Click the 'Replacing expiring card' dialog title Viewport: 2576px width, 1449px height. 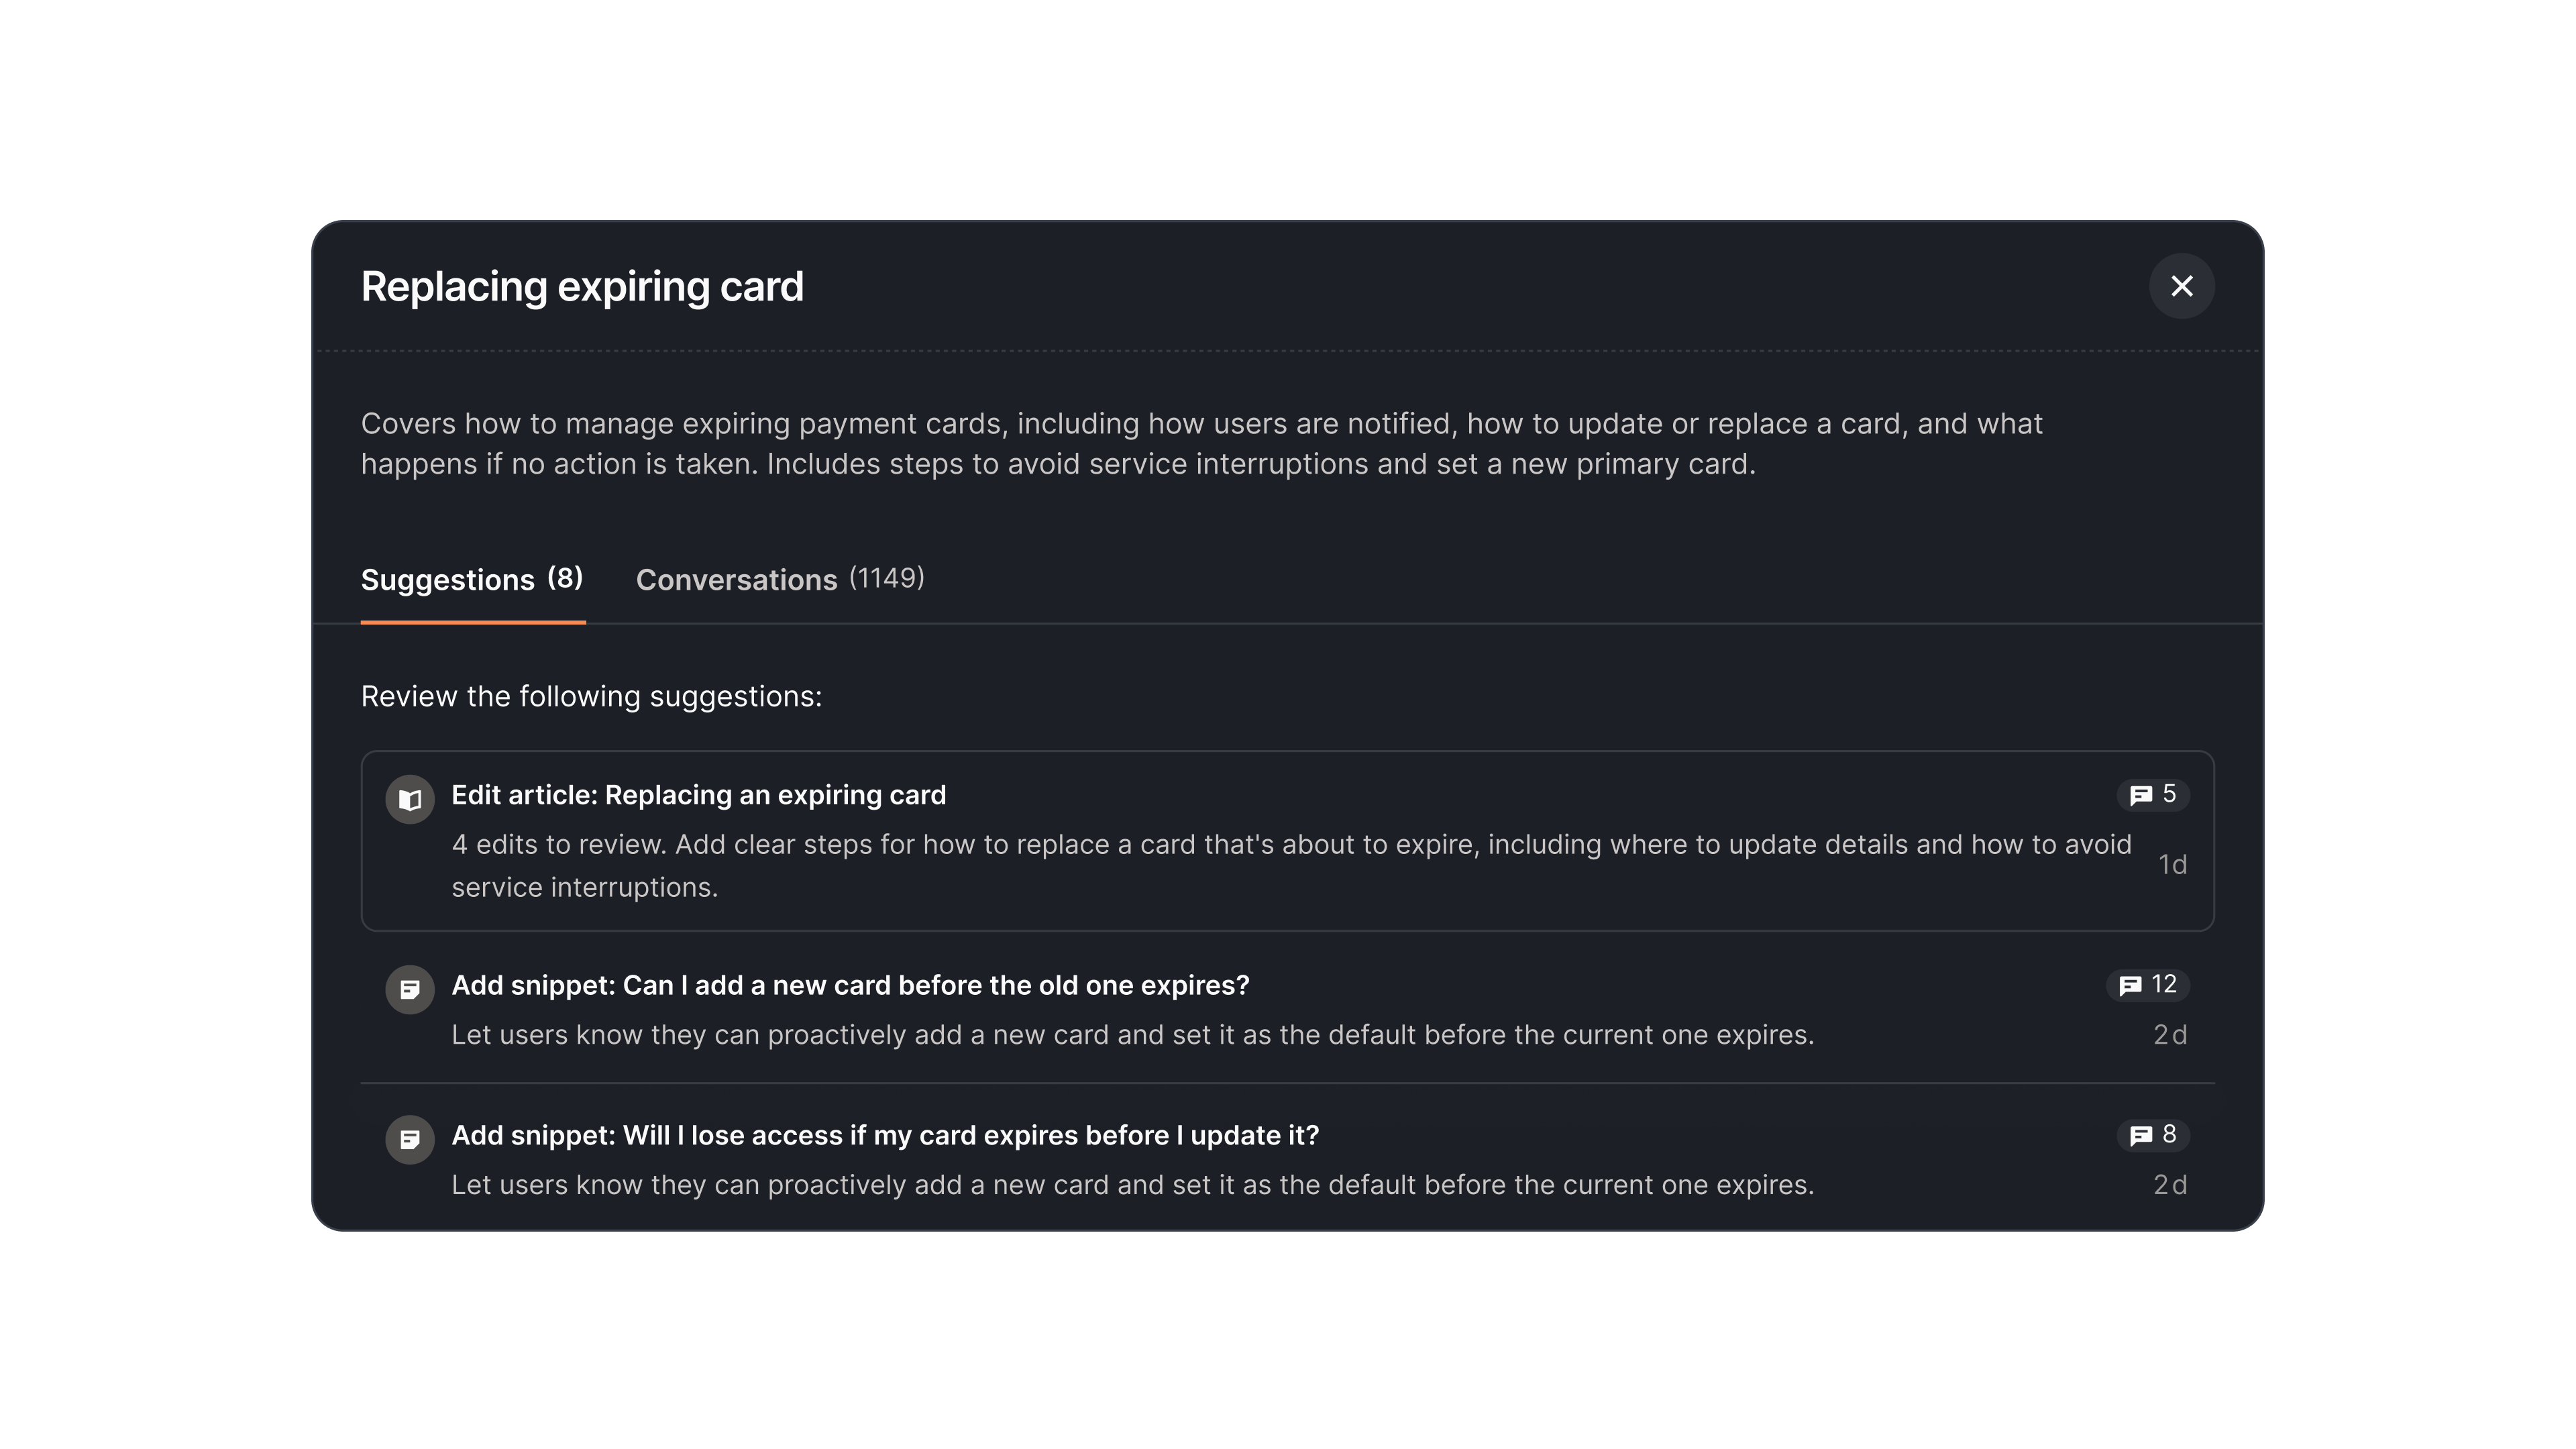582,287
